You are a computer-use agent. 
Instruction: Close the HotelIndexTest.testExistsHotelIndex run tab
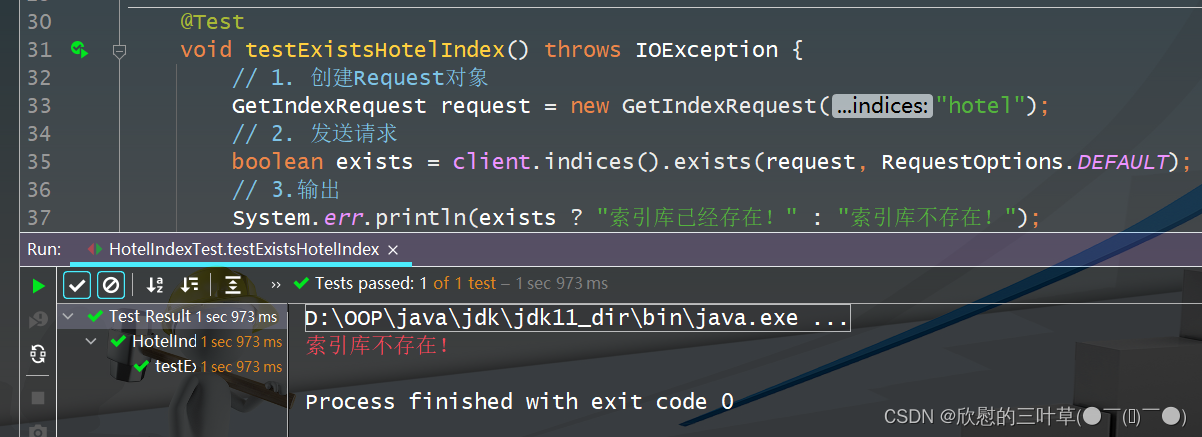(393, 249)
